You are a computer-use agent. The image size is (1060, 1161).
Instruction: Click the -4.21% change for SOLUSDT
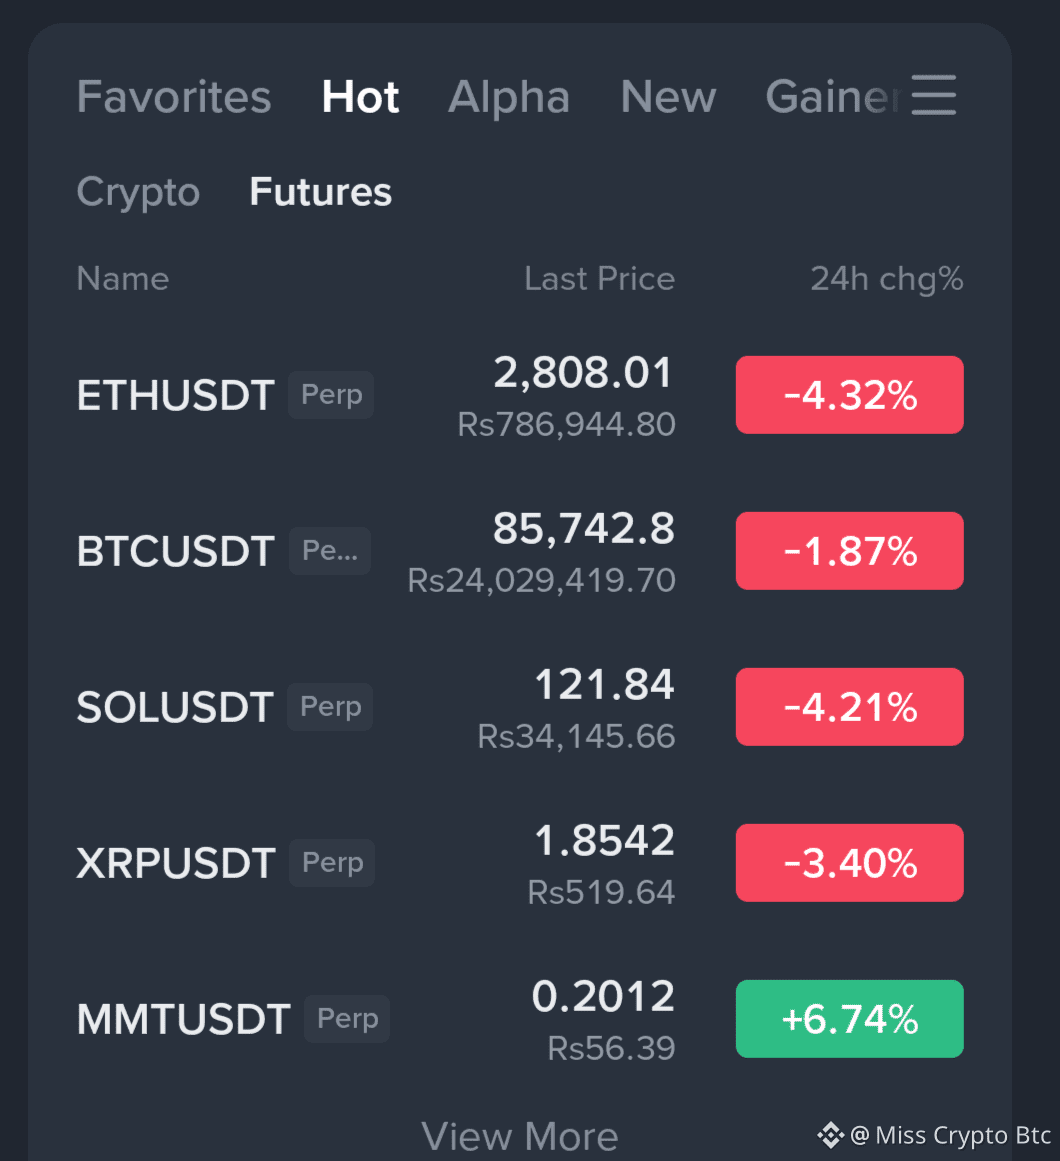pos(849,707)
